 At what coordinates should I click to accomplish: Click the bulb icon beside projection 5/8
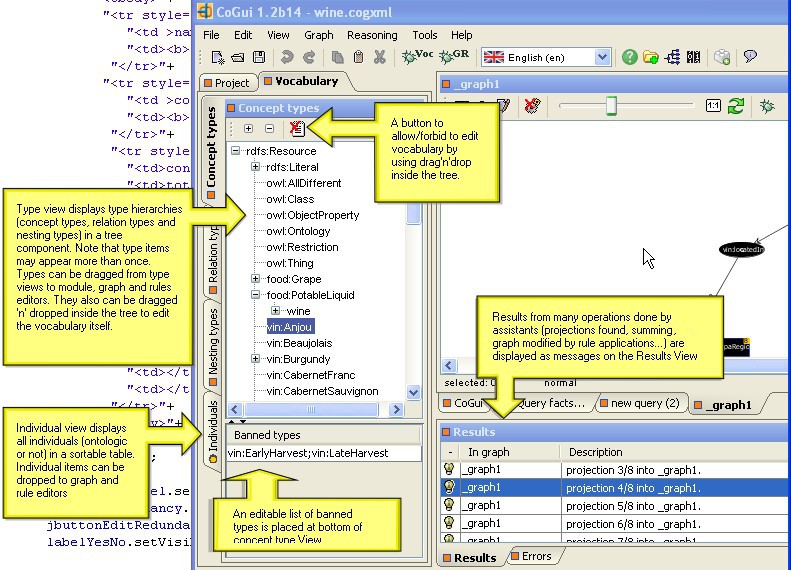[x=449, y=504]
